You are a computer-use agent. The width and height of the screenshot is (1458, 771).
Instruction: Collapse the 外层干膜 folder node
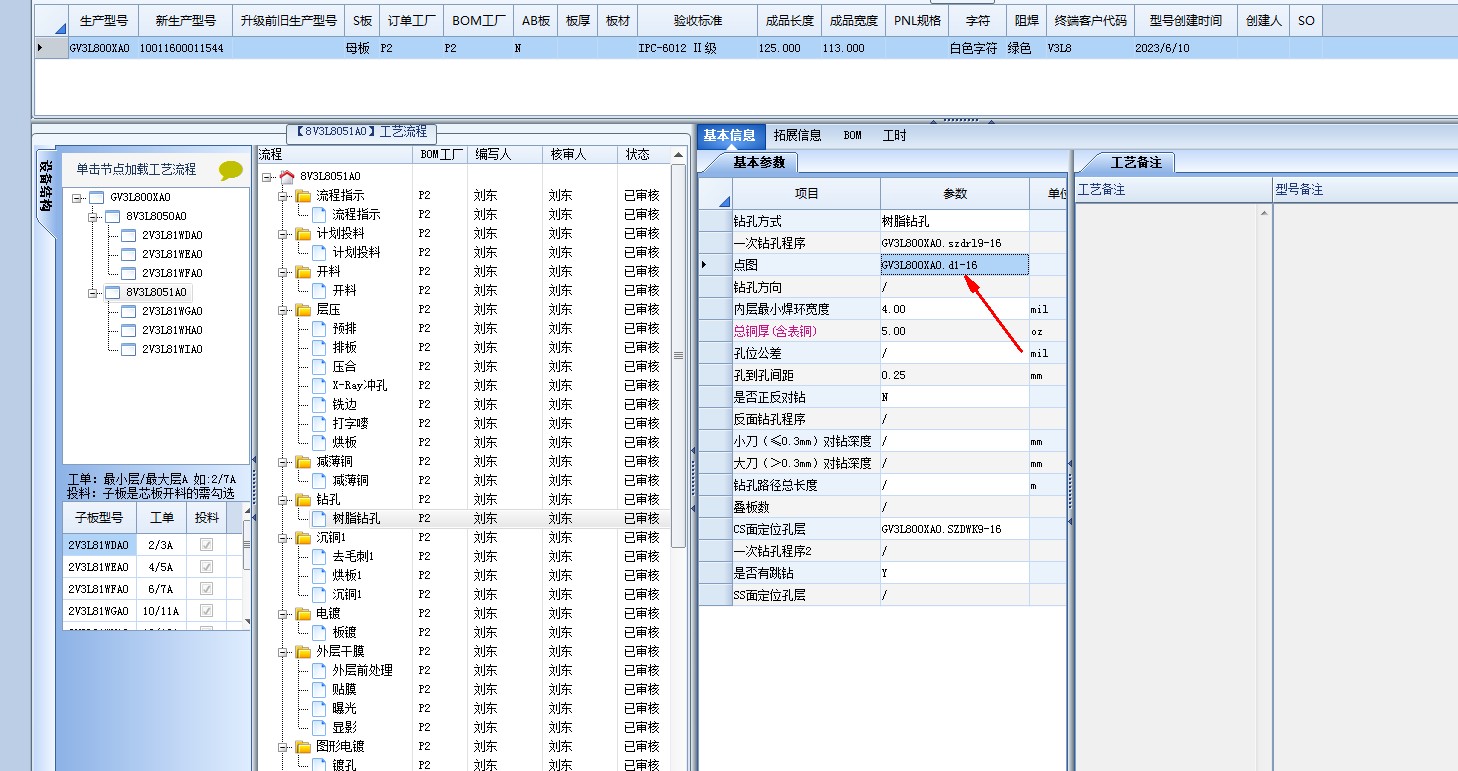pos(284,652)
